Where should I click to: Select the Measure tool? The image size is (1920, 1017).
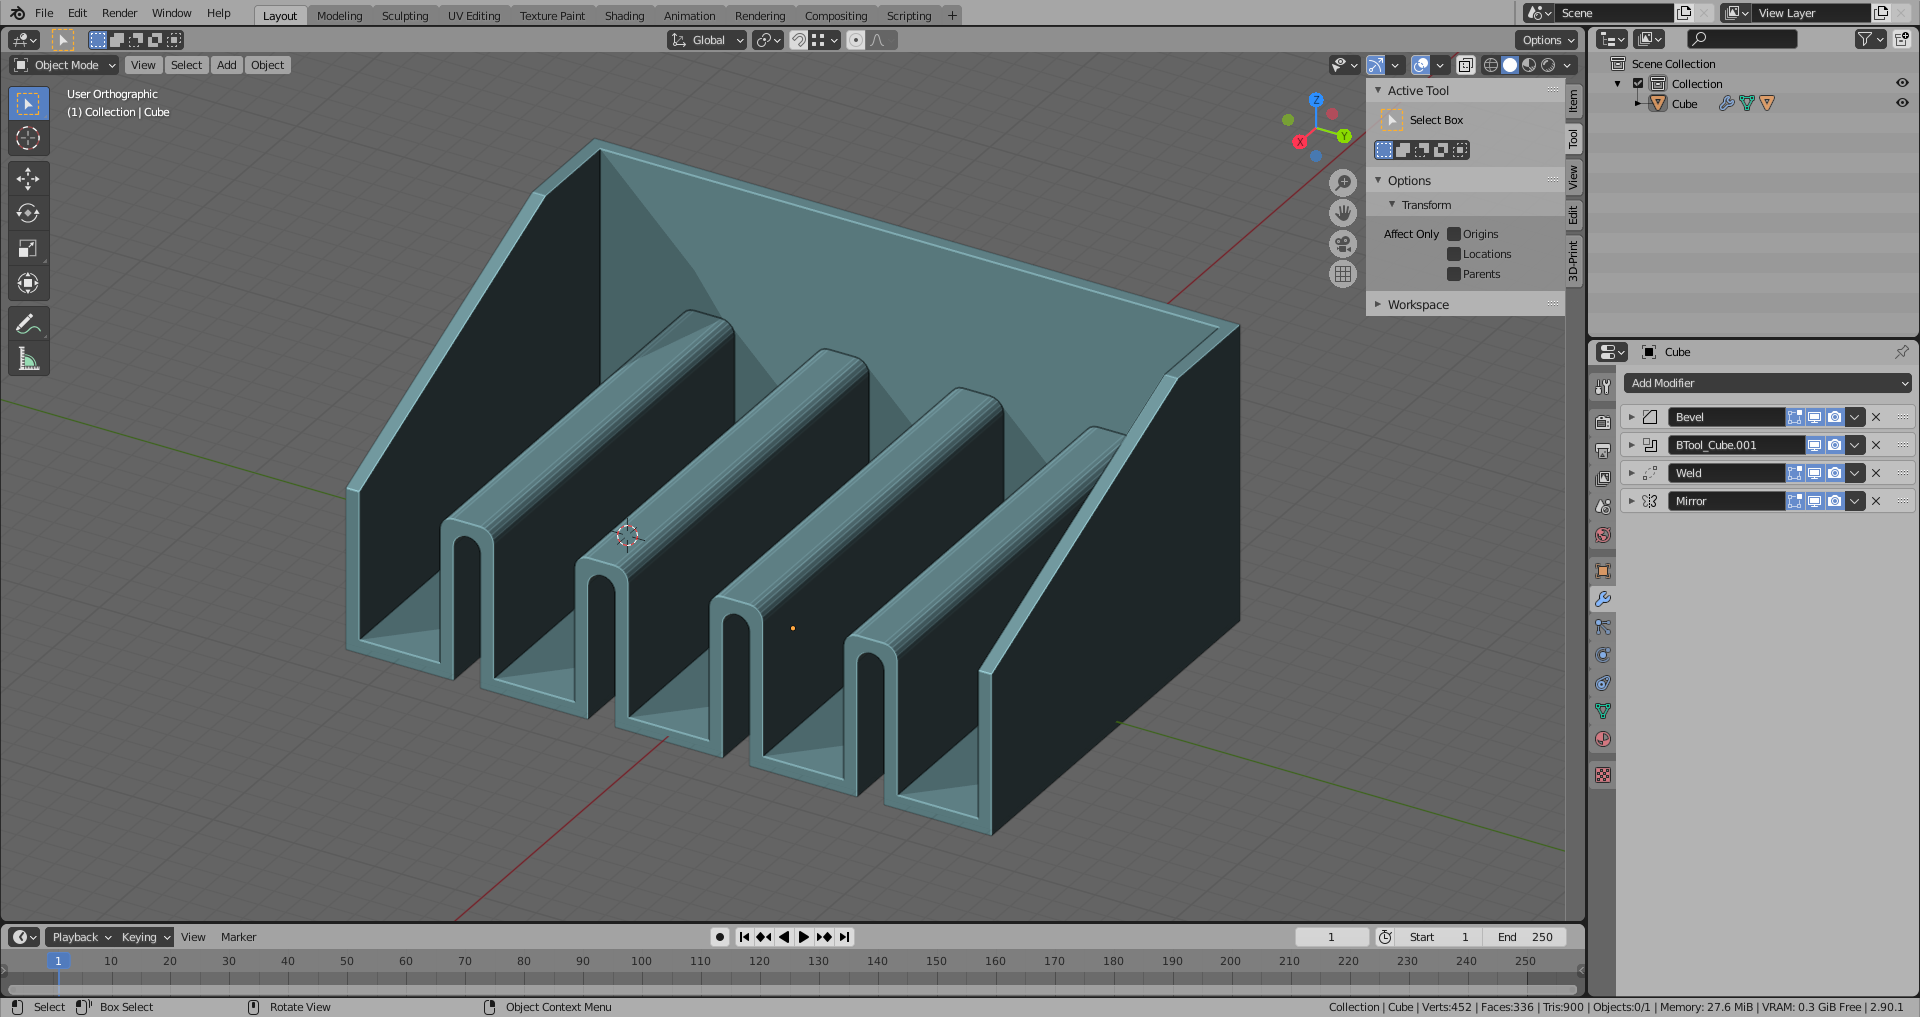click(28, 359)
